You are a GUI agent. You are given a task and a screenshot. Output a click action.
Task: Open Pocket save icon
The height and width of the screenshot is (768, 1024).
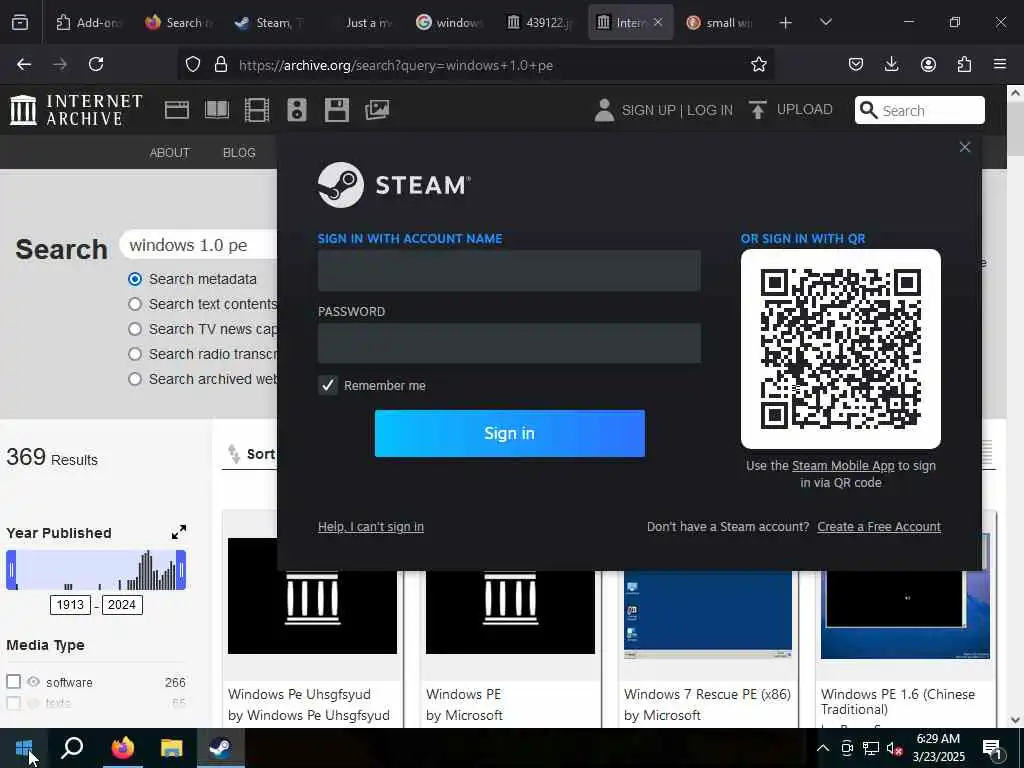coord(856,64)
